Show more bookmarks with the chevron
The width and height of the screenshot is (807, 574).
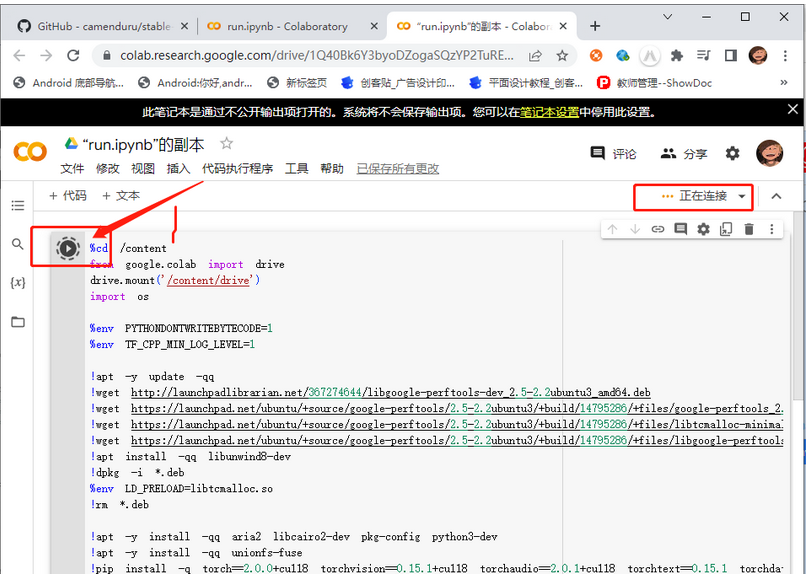coord(784,82)
